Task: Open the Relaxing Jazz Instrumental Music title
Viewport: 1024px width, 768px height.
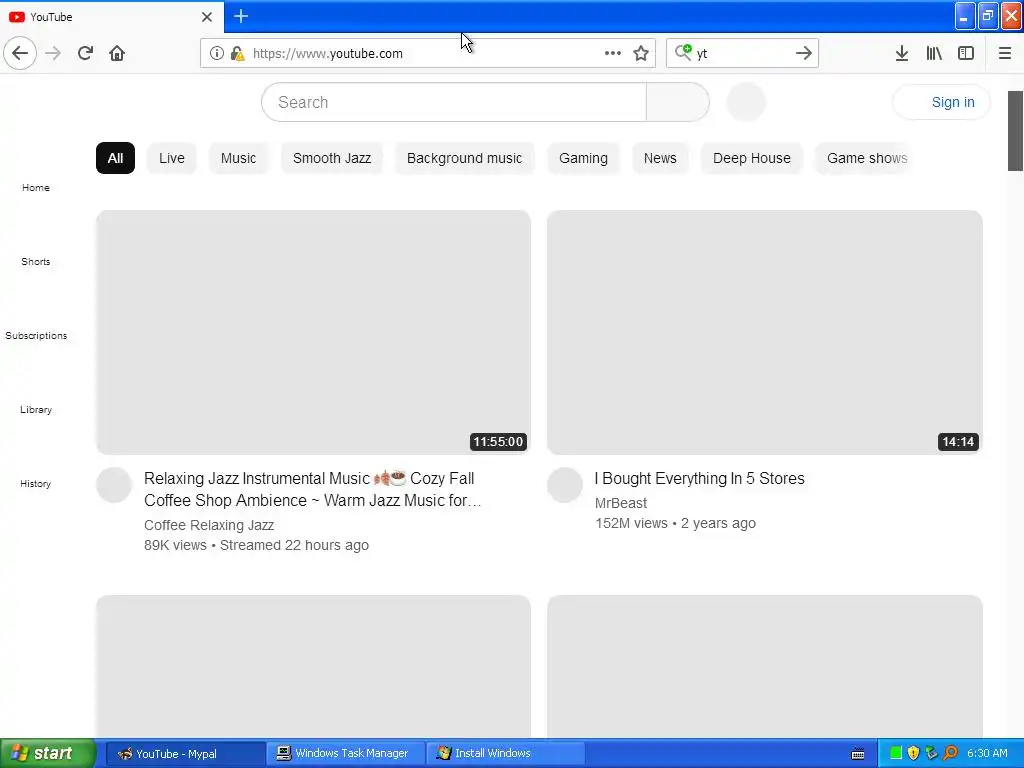Action: (313, 489)
